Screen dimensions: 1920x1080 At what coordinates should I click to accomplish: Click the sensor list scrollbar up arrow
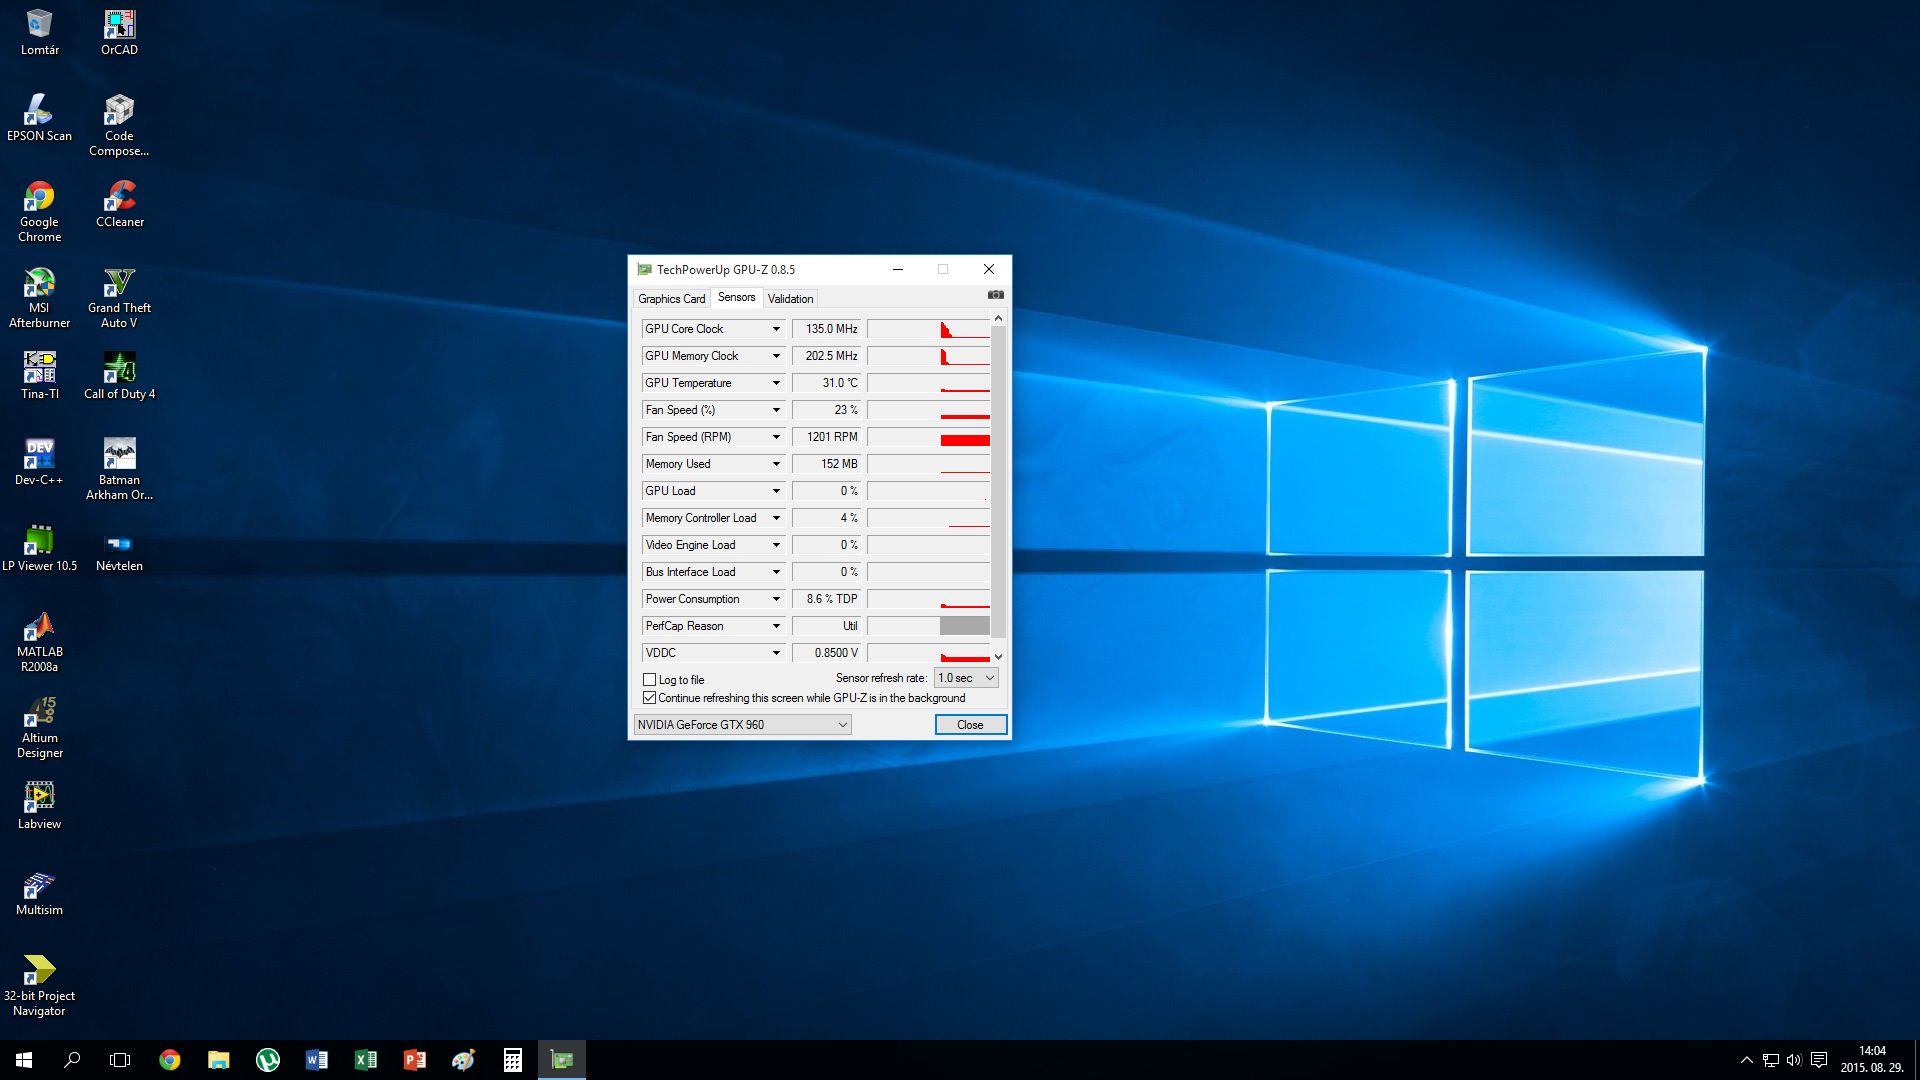point(998,318)
